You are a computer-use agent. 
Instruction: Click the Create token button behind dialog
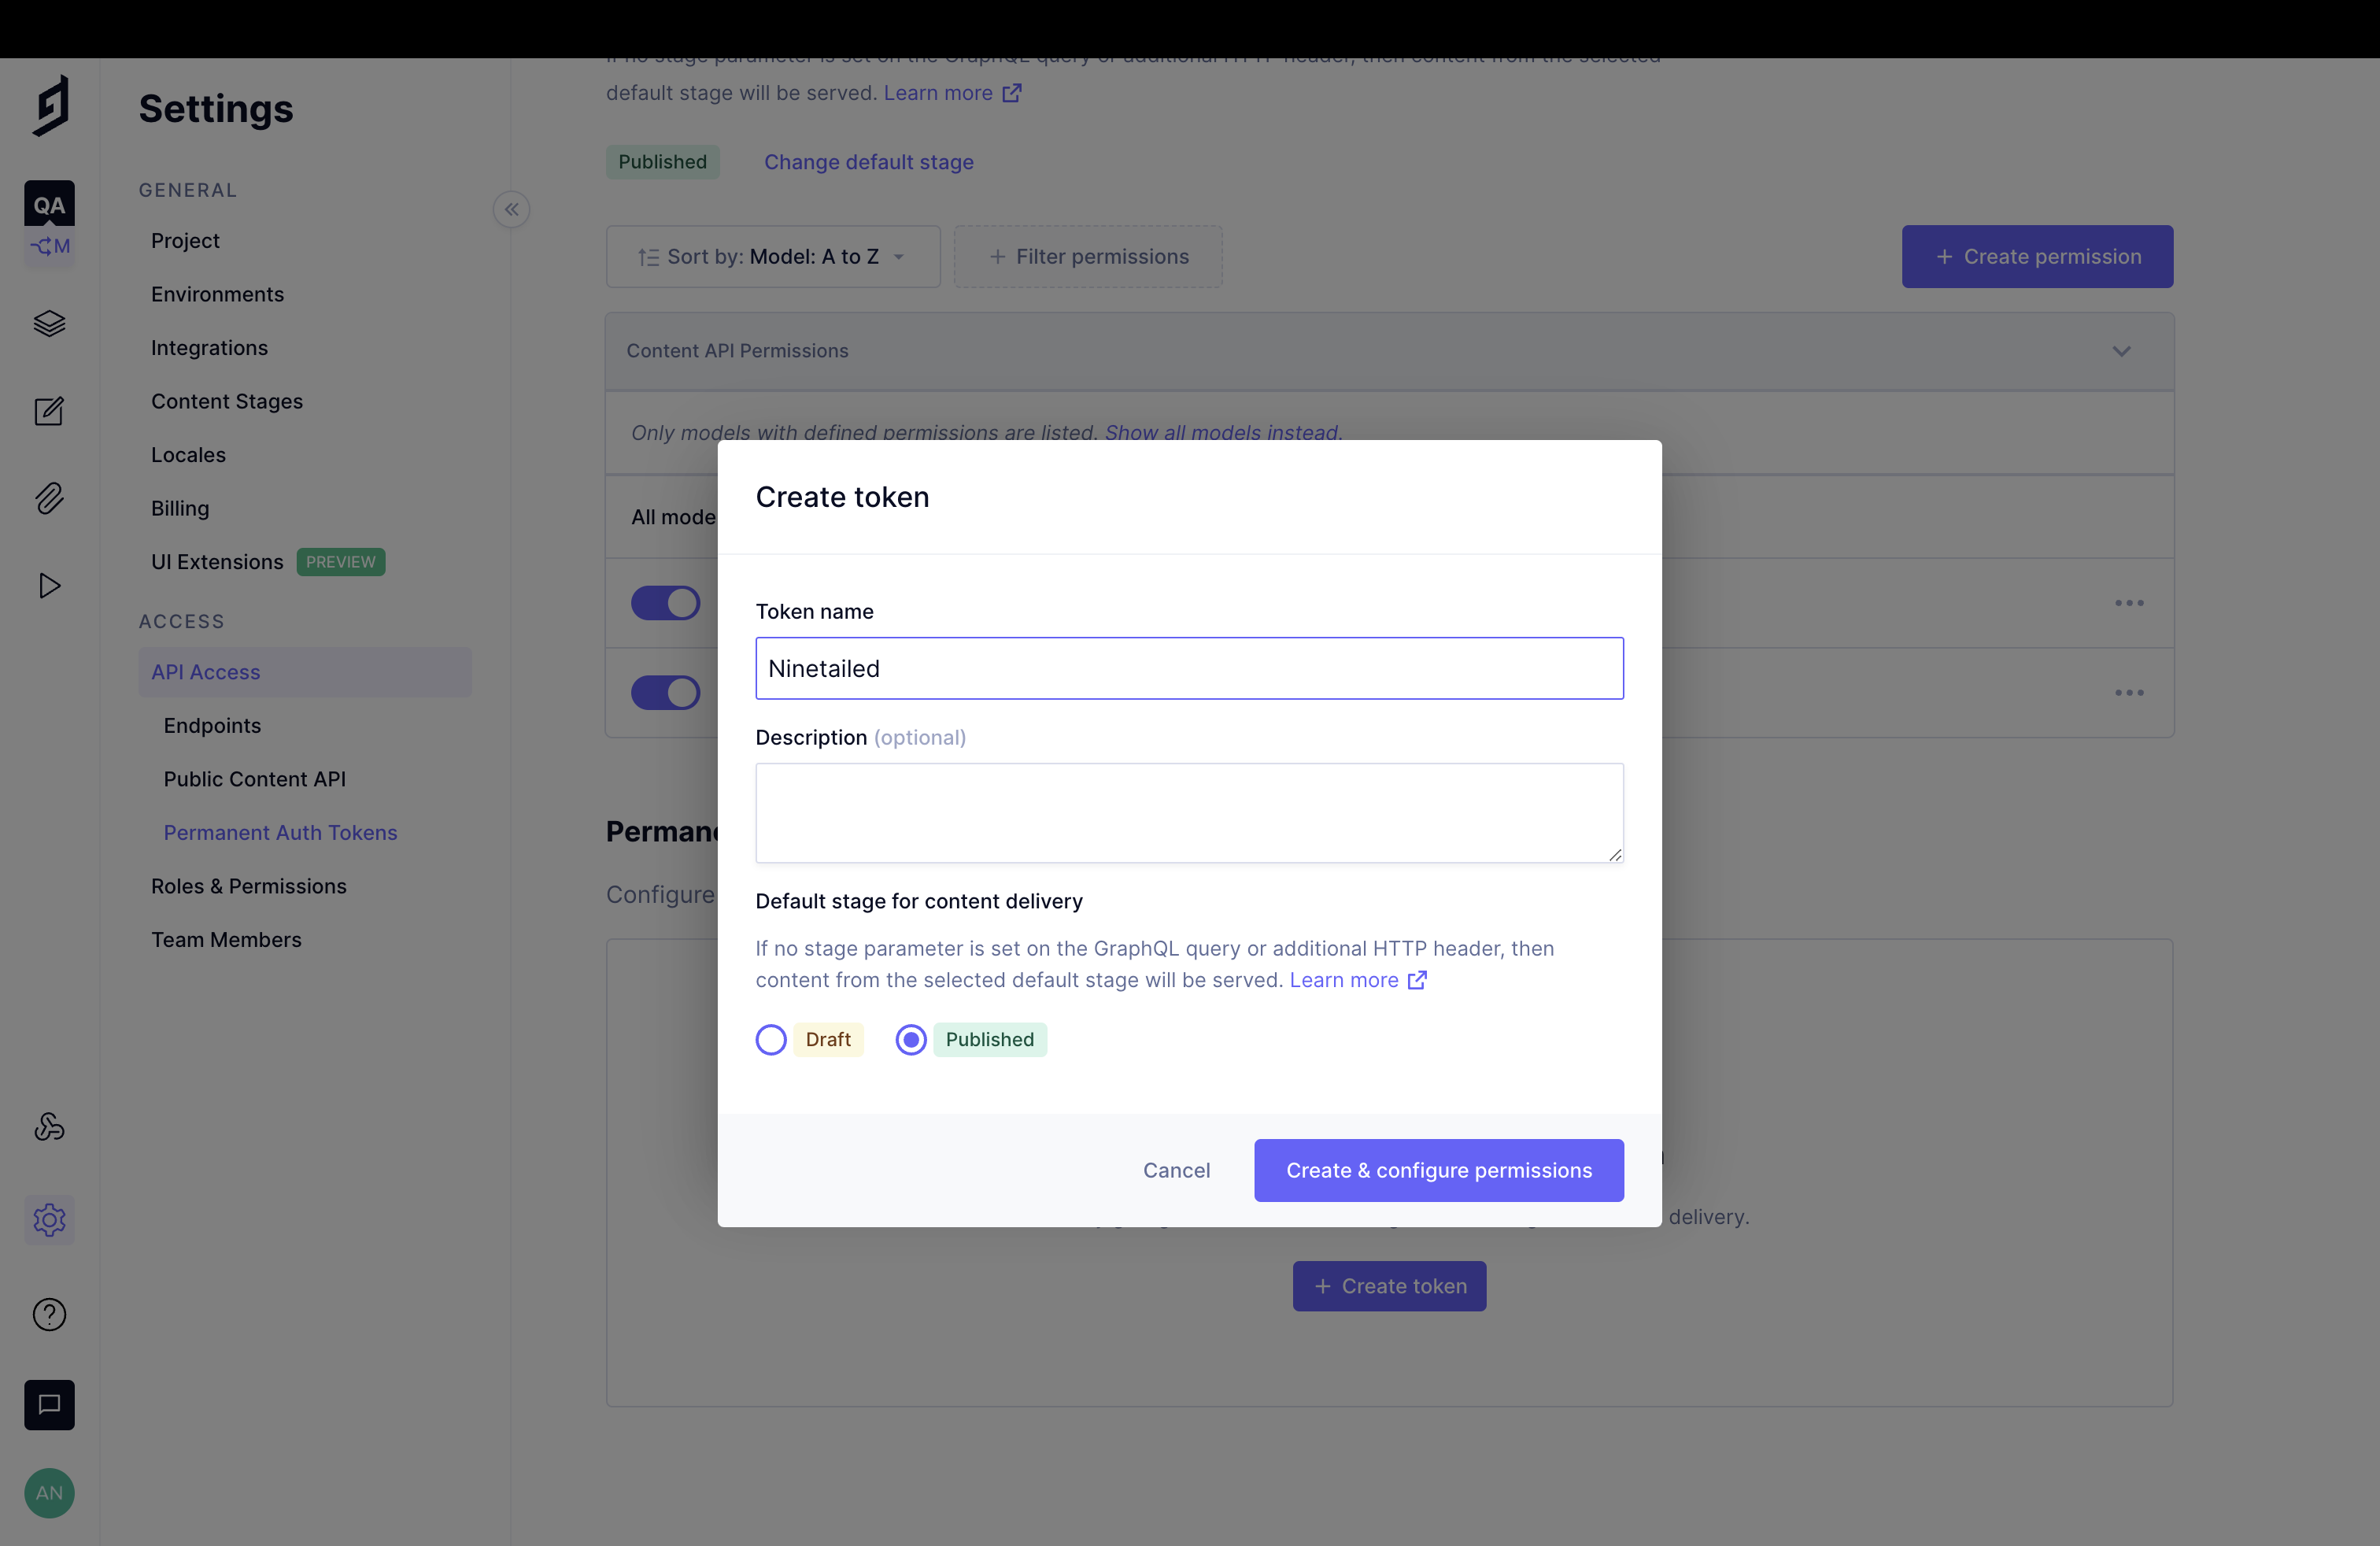(x=1389, y=1287)
